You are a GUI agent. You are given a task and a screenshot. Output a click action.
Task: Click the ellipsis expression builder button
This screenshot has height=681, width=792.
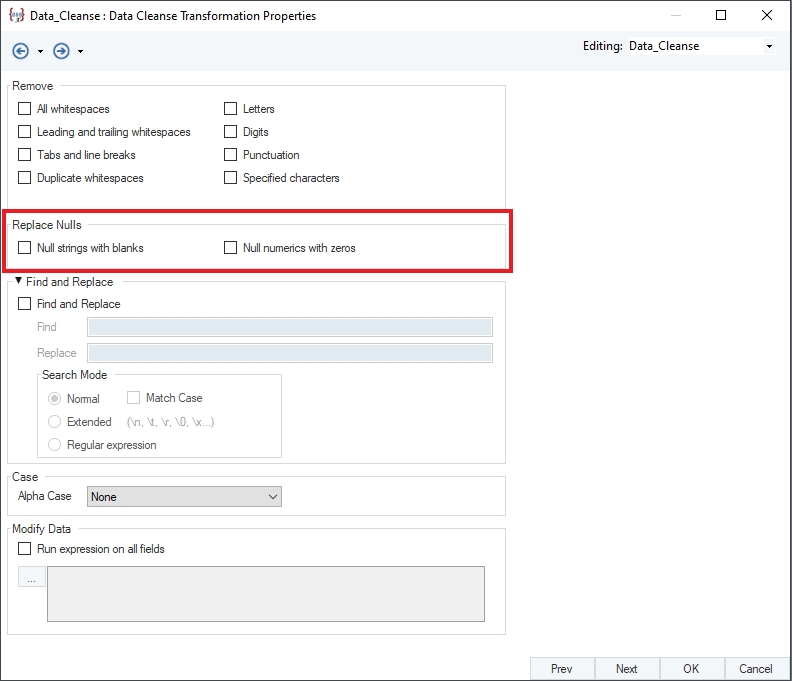tap(32, 577)
